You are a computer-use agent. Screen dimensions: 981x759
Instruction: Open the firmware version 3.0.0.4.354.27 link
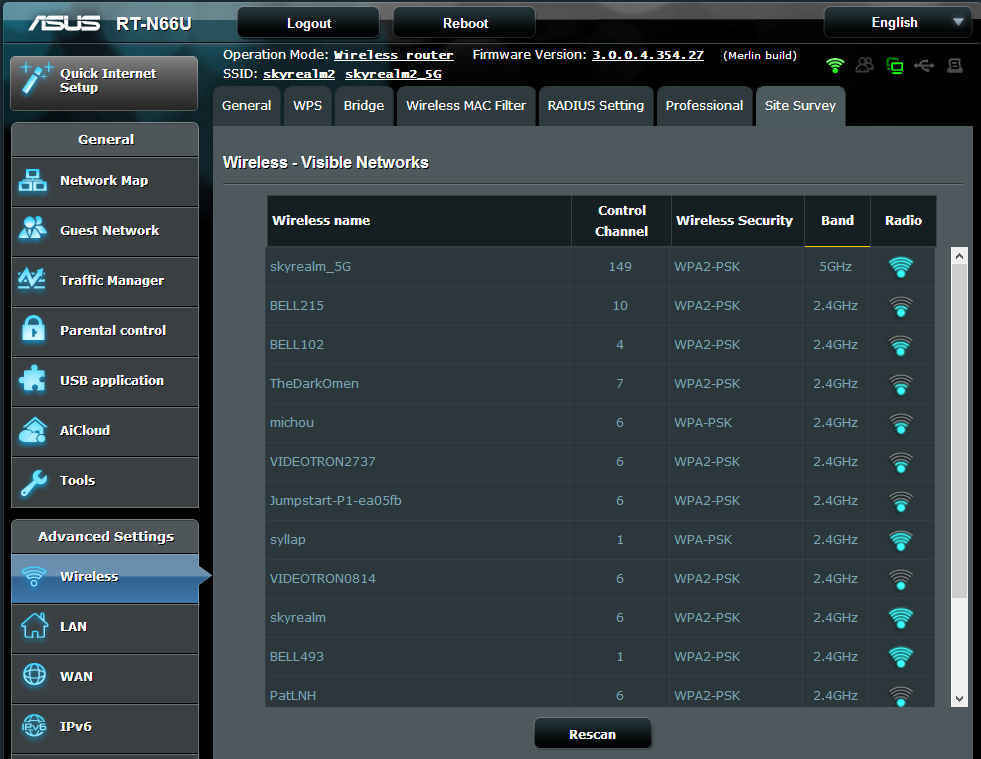[x=648, y=55]
